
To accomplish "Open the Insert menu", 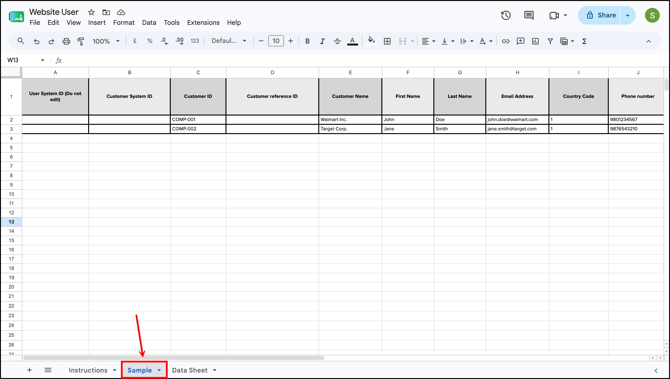I will [x=97, y=23].
